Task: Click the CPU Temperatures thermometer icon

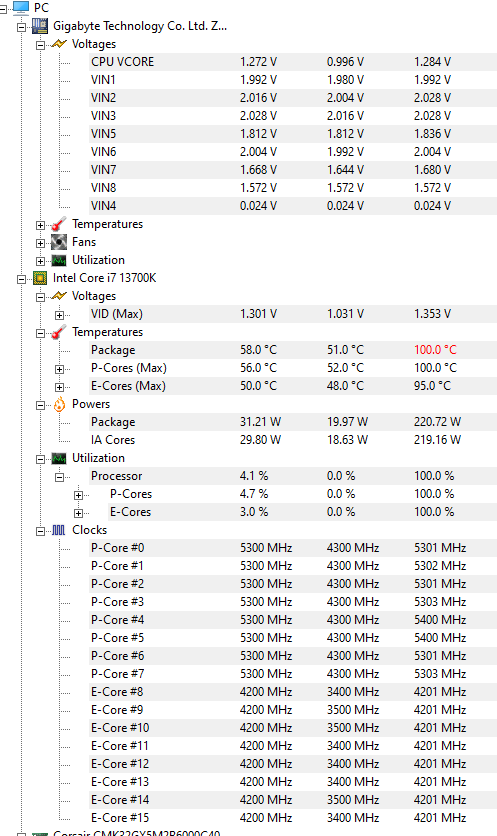Action: [59, 332]
